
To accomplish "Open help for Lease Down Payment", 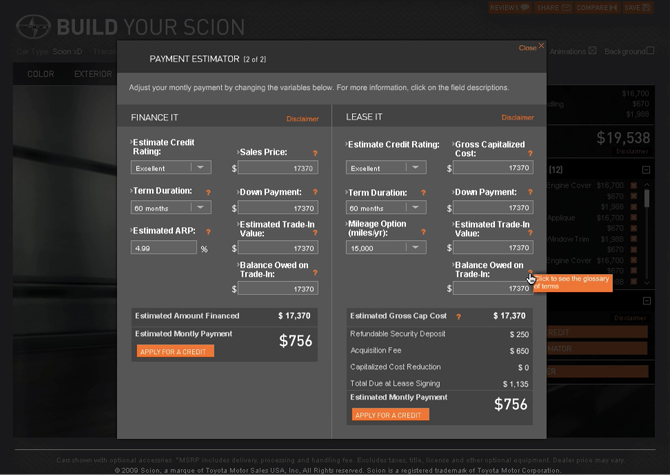I will pos(530,192).
